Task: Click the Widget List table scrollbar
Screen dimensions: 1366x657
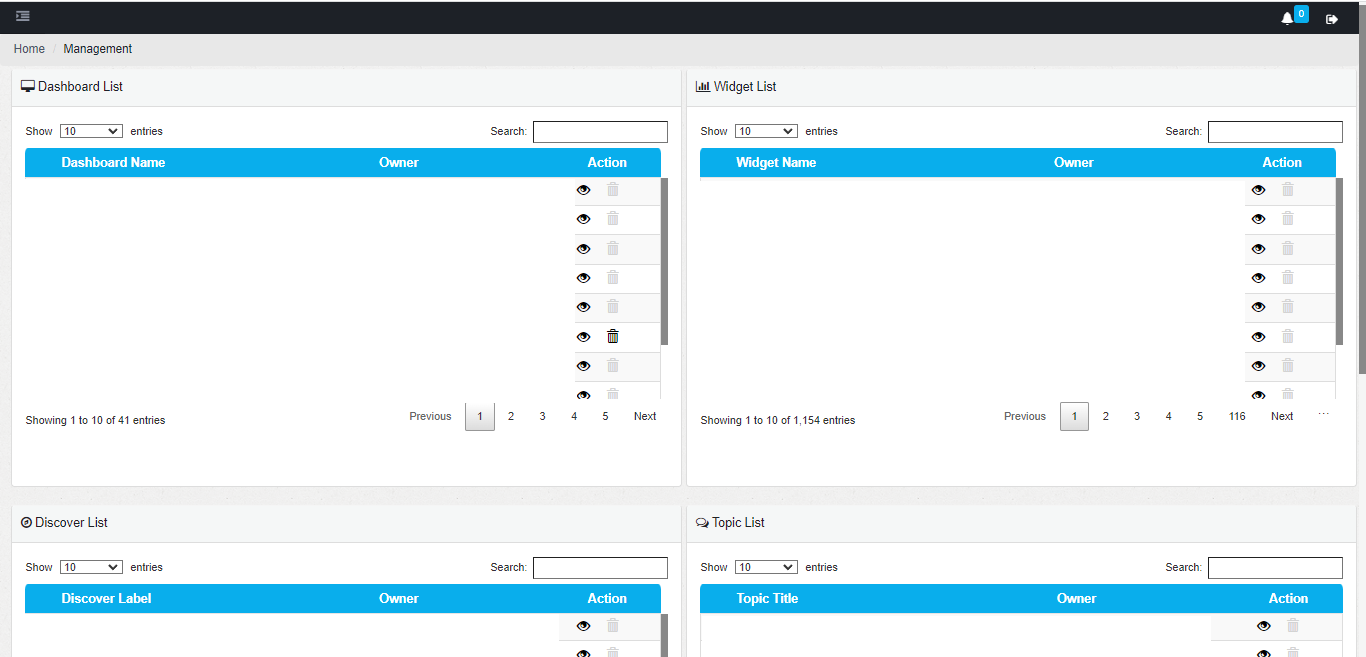Action: [x=1339, y=261]
